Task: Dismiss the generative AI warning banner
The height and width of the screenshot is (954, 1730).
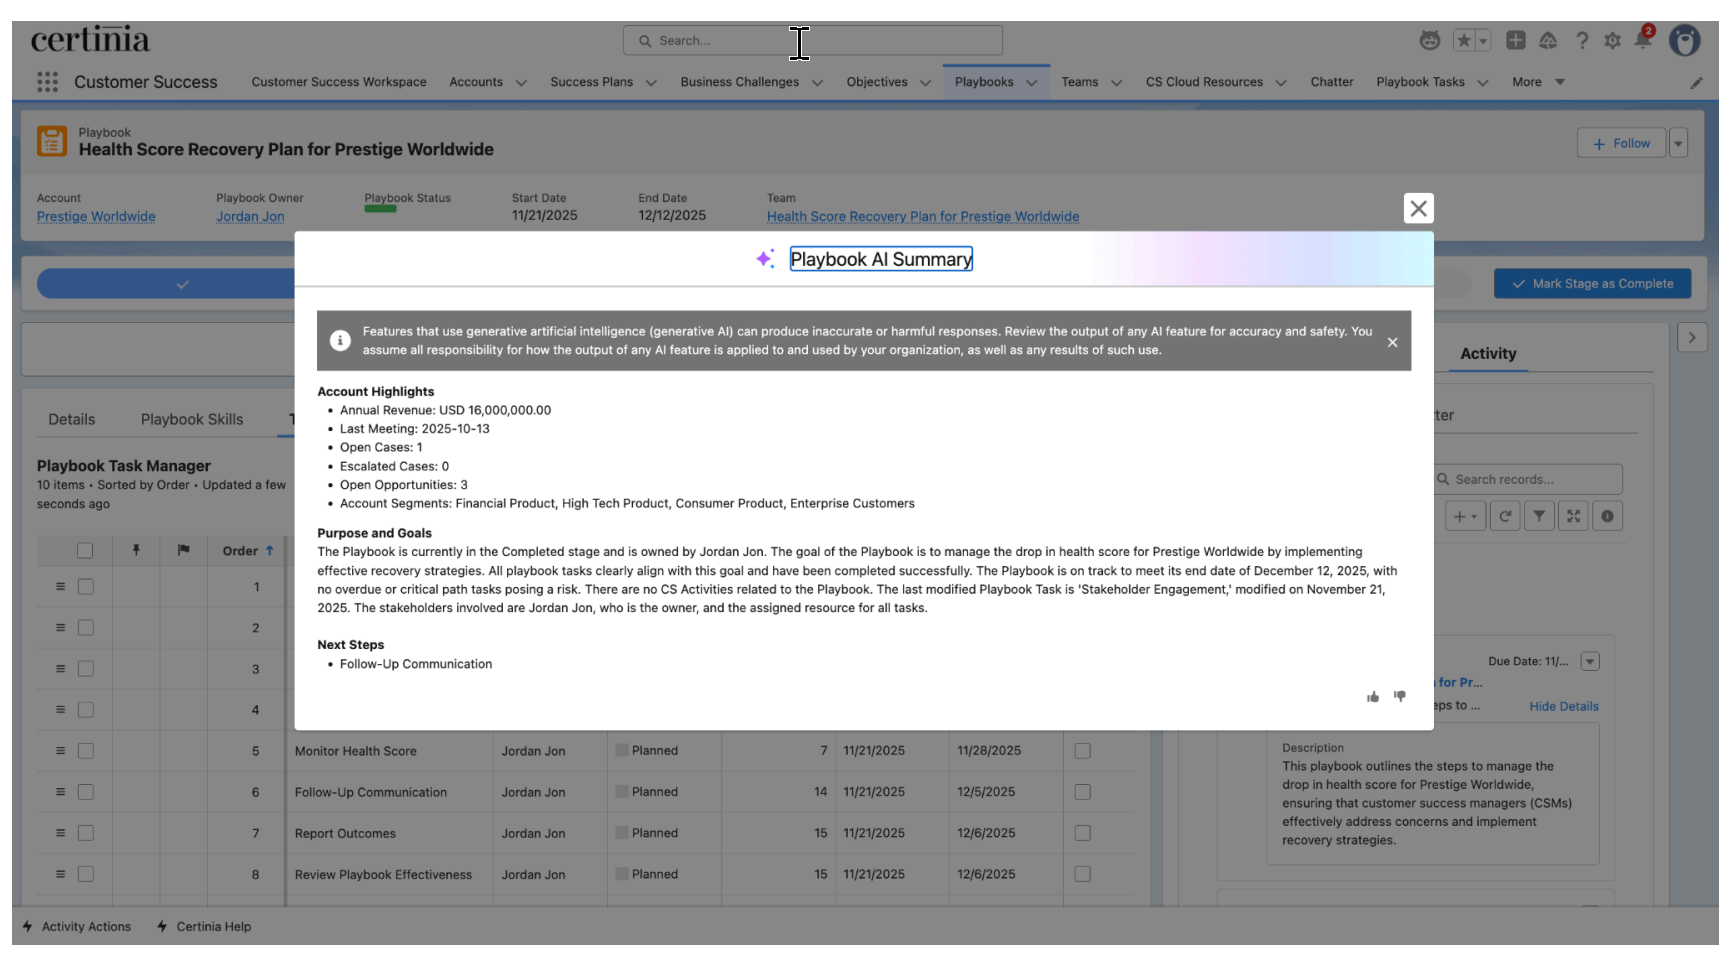Action: 1392,342
